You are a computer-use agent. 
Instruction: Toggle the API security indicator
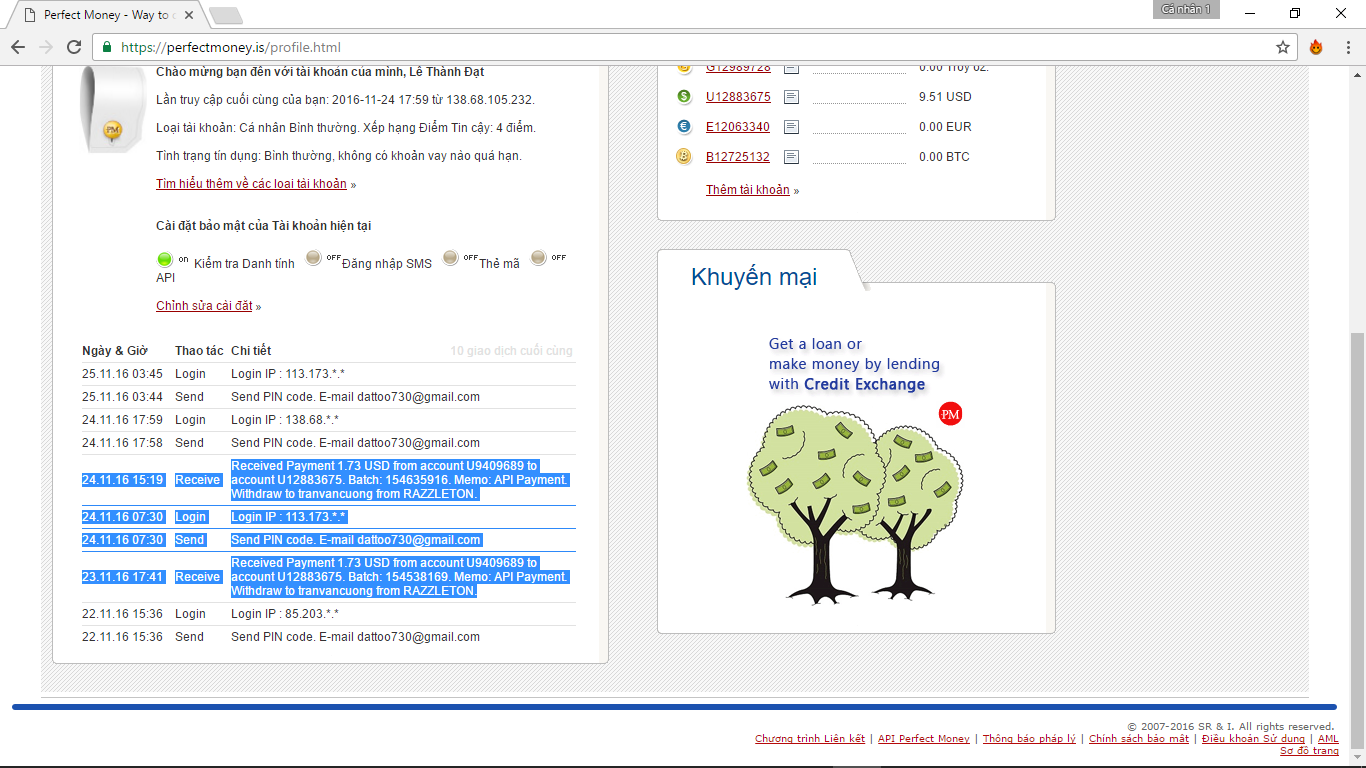[539, 258]
